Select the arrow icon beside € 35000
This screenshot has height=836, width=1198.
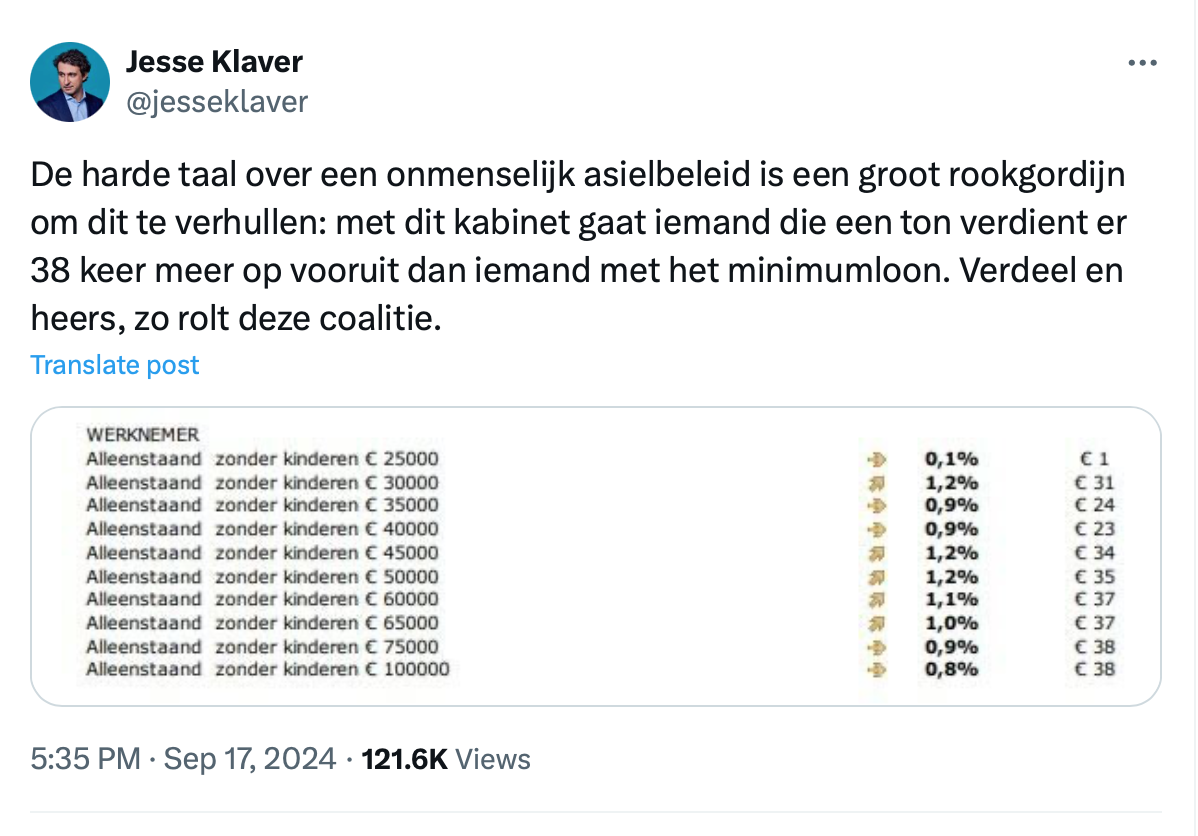pos(878,506)
